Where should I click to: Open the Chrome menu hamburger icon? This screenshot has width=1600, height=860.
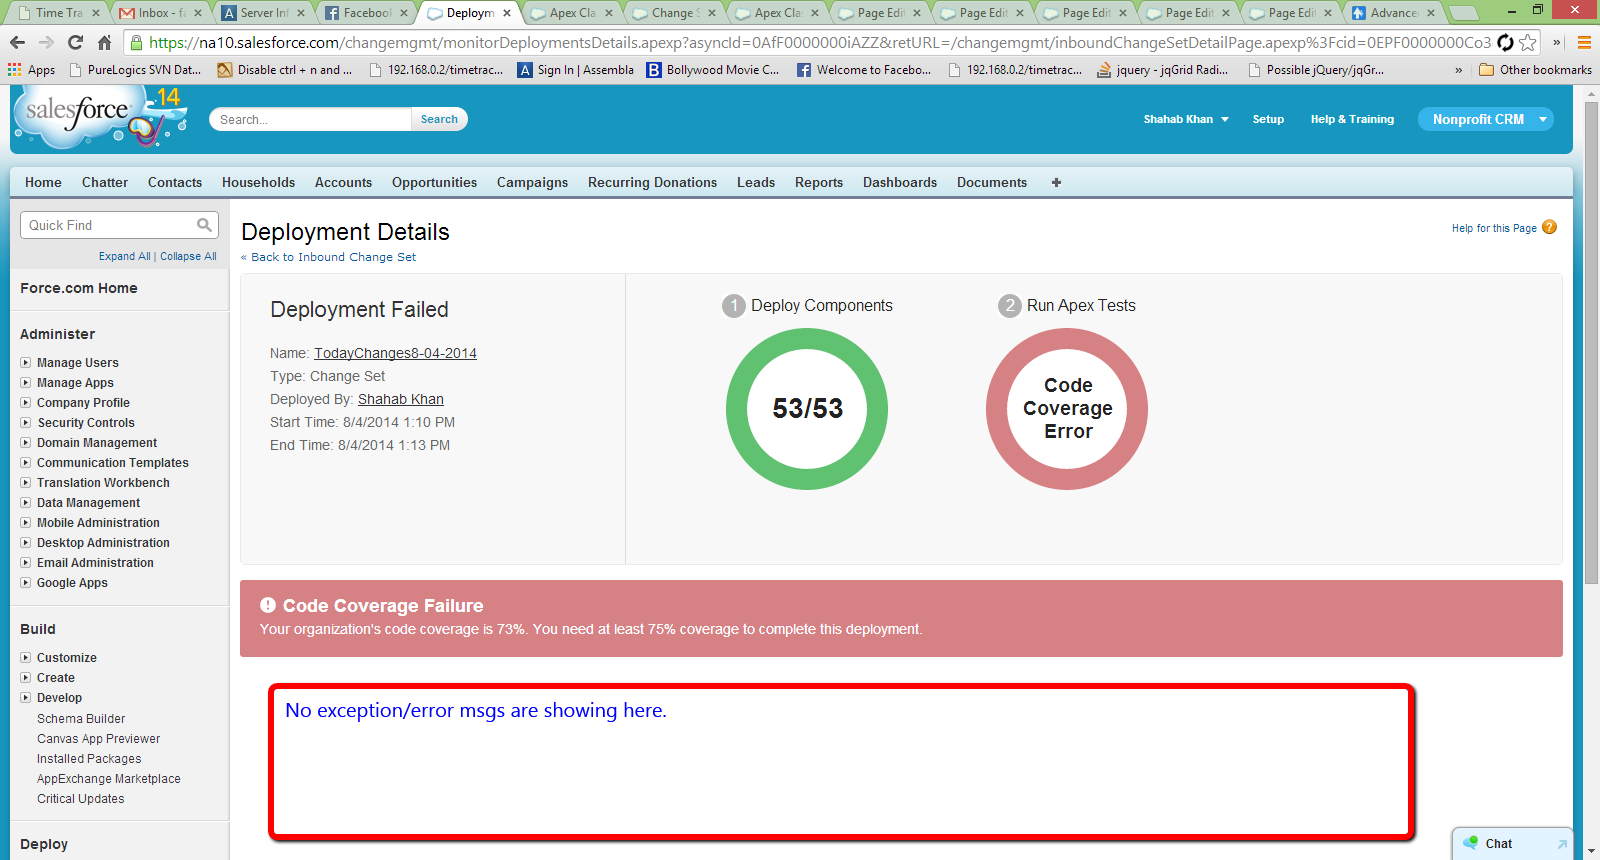point(1584,42)
